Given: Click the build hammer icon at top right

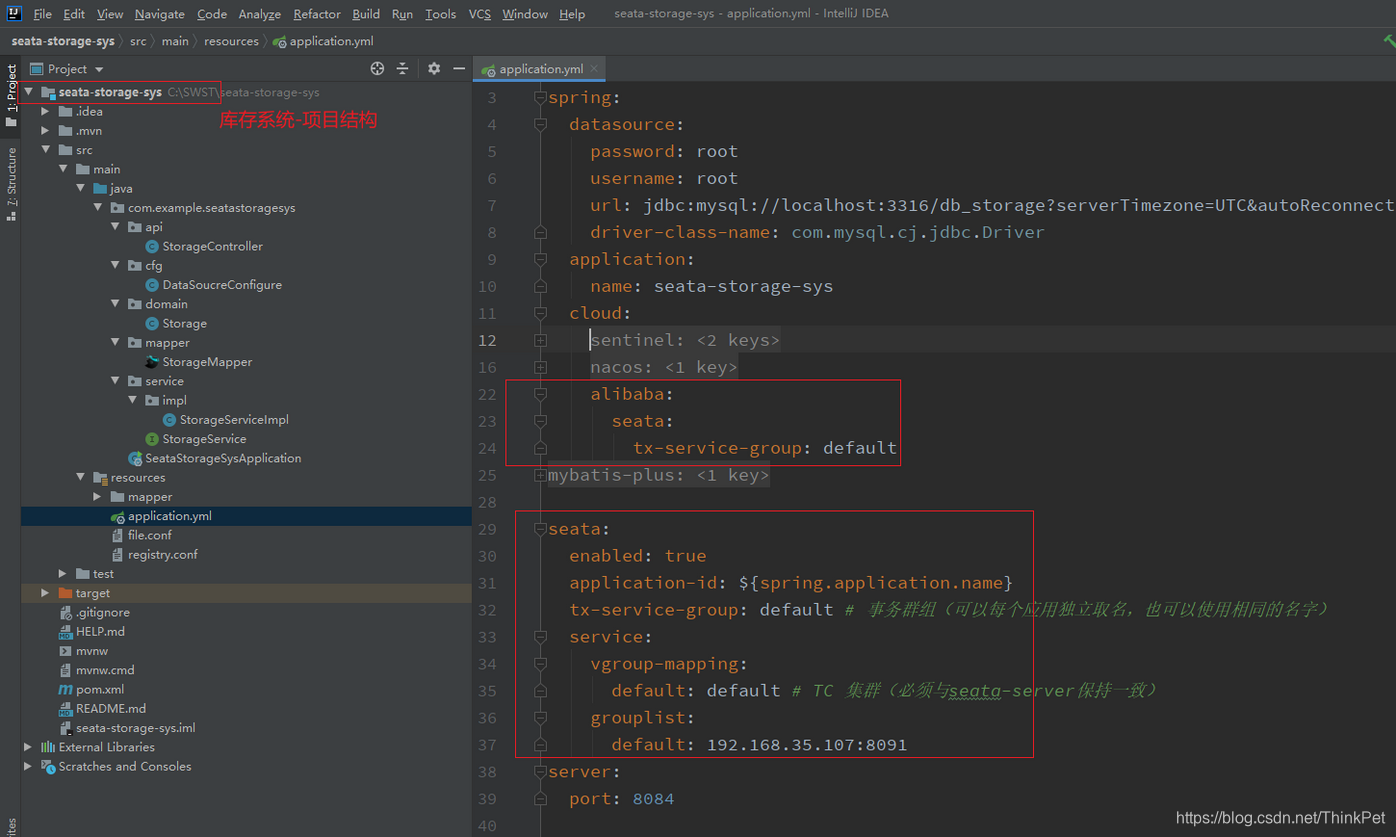Looking at the screenshot, I should (1389, 41).
